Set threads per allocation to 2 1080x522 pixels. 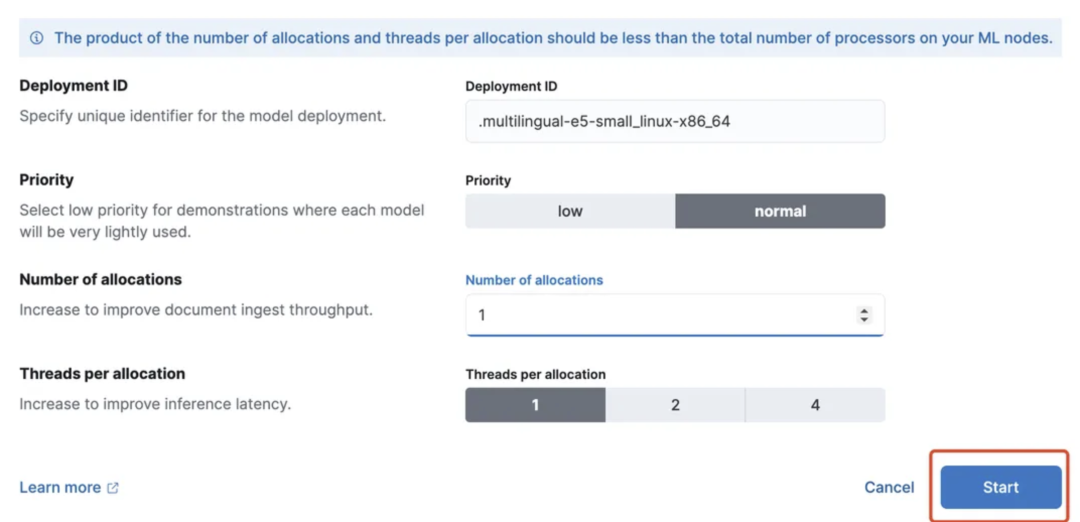(x=675, y=405)
